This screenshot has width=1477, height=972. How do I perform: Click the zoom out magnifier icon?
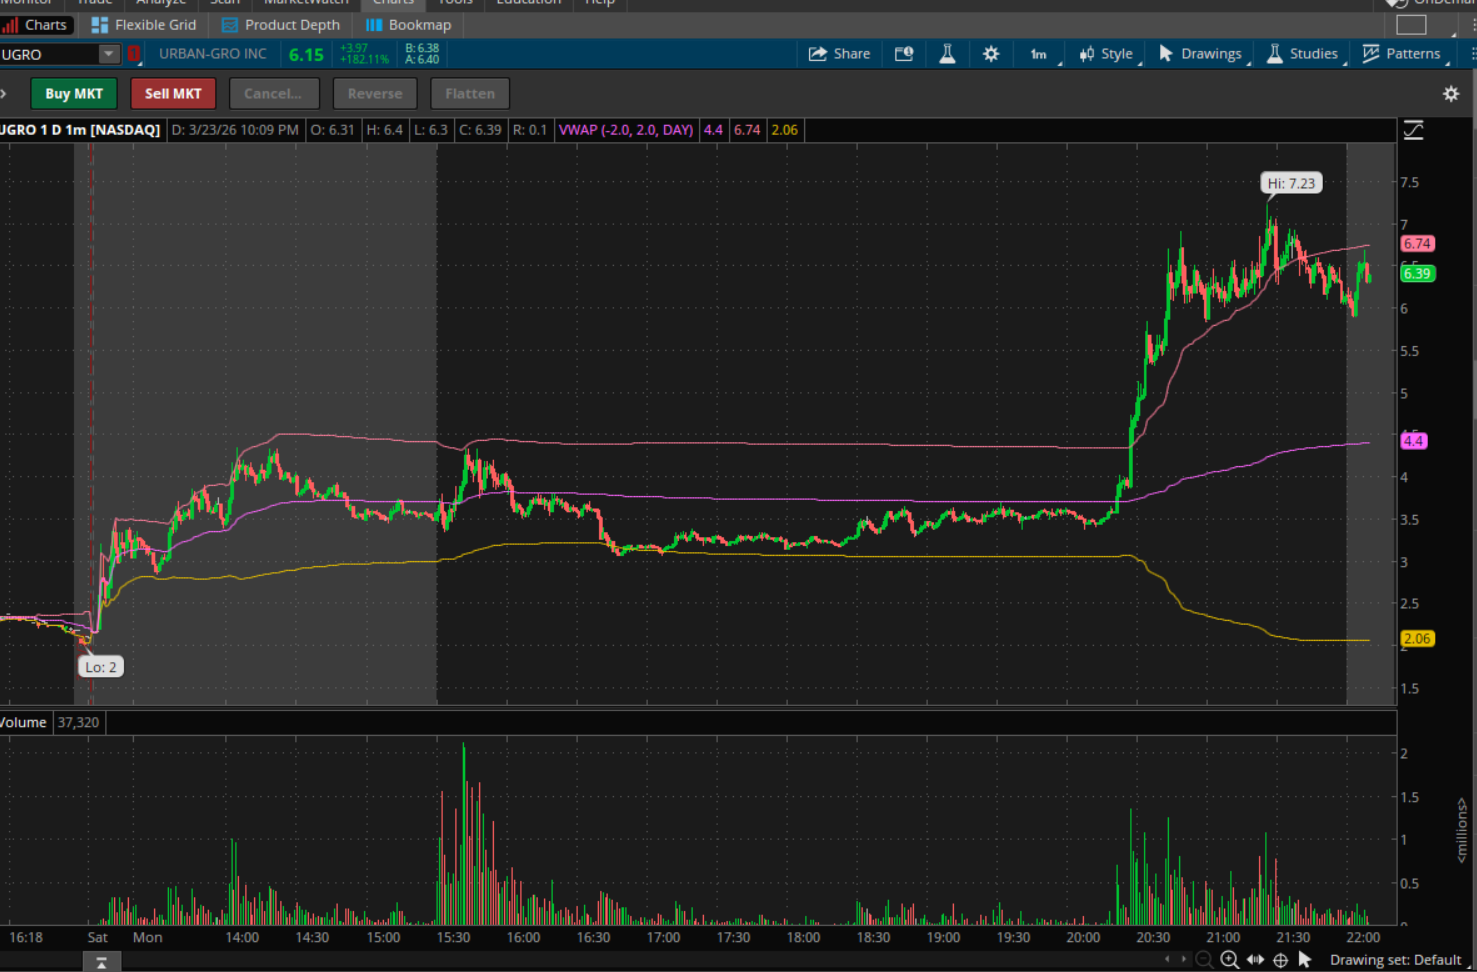pos(1205,960)
